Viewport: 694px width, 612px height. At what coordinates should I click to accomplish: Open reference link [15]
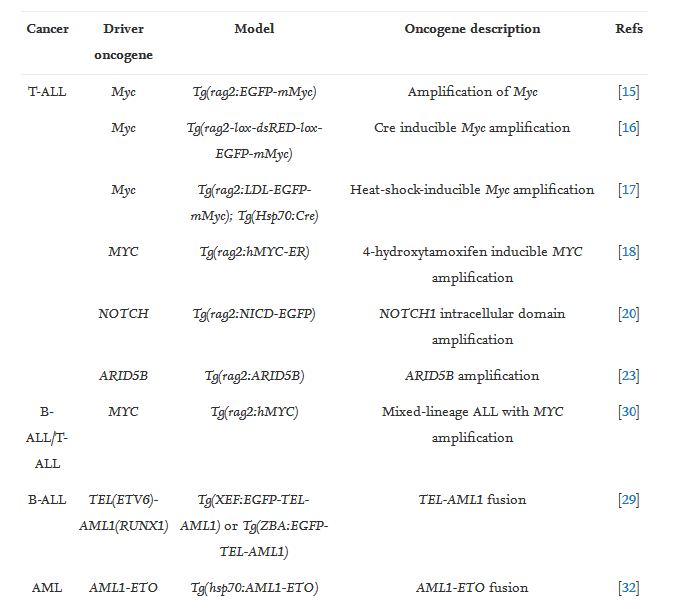coord(629,92)
